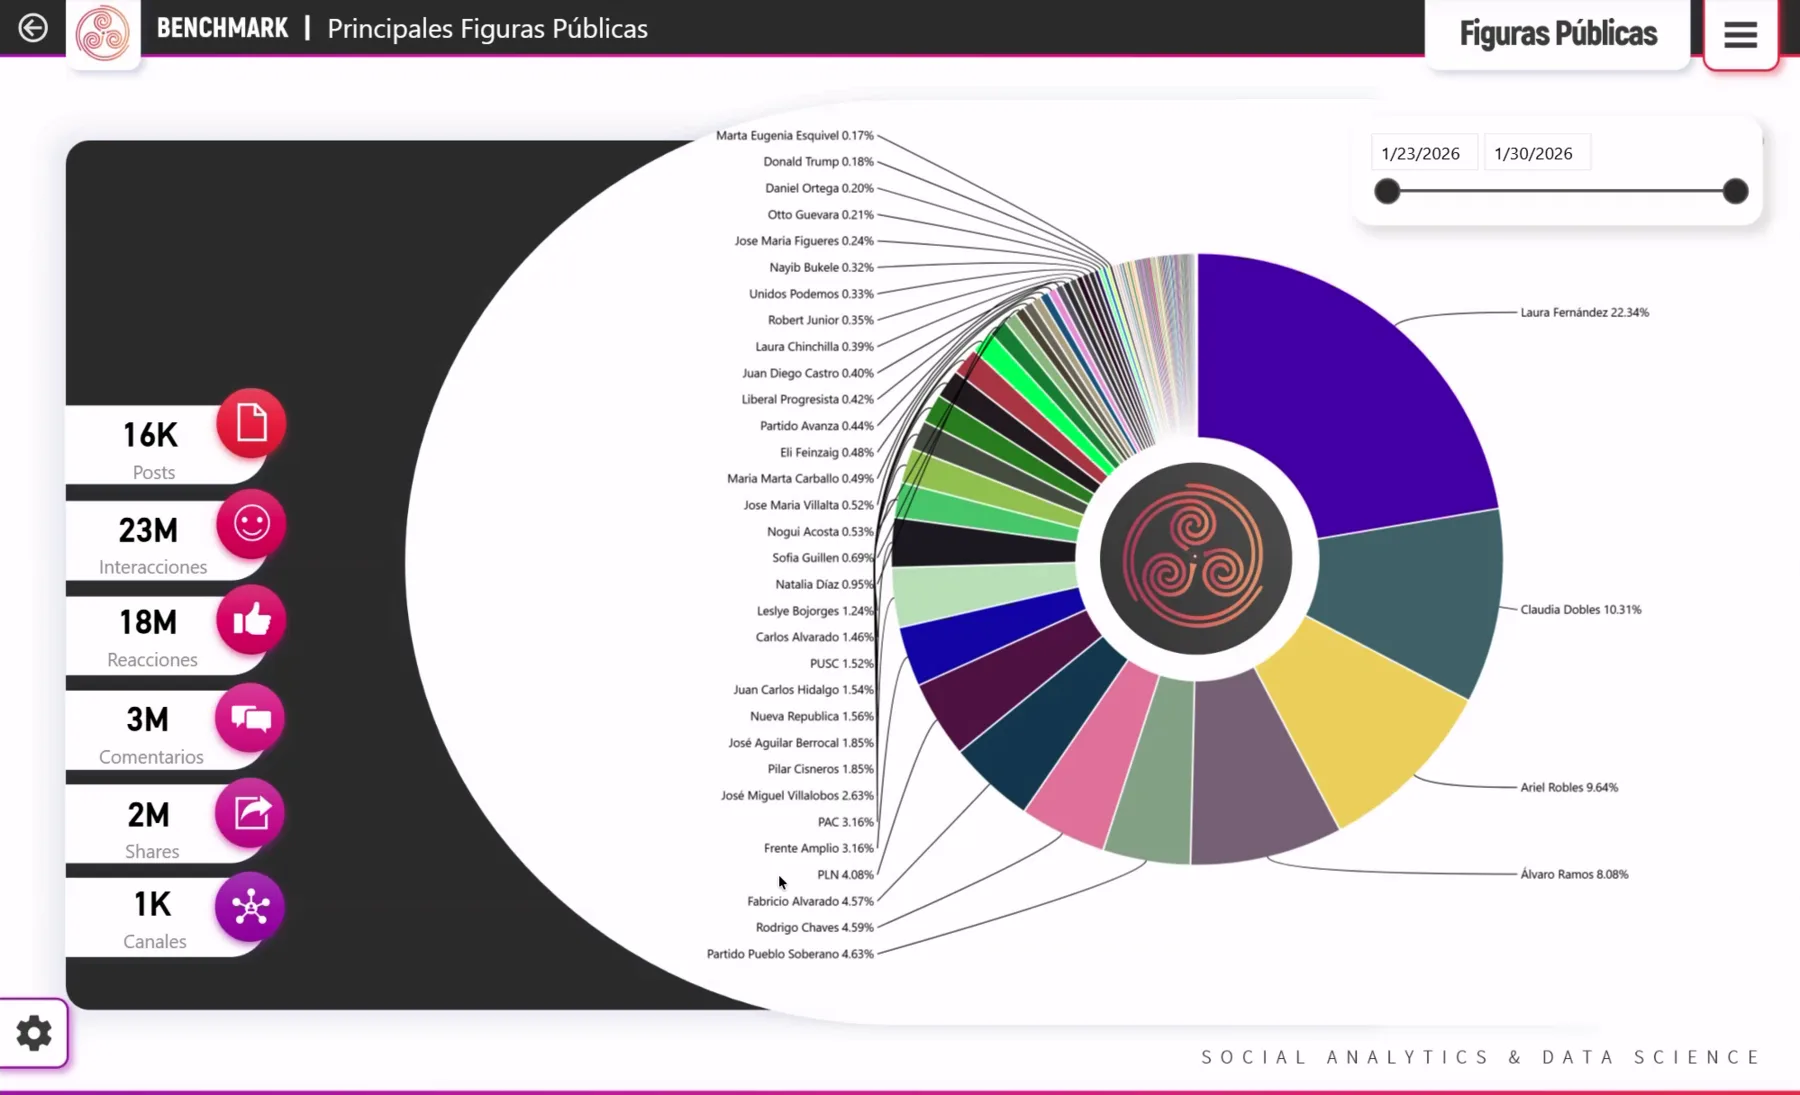Click the Natalia Díaz 0.95% label

[824, 584]
